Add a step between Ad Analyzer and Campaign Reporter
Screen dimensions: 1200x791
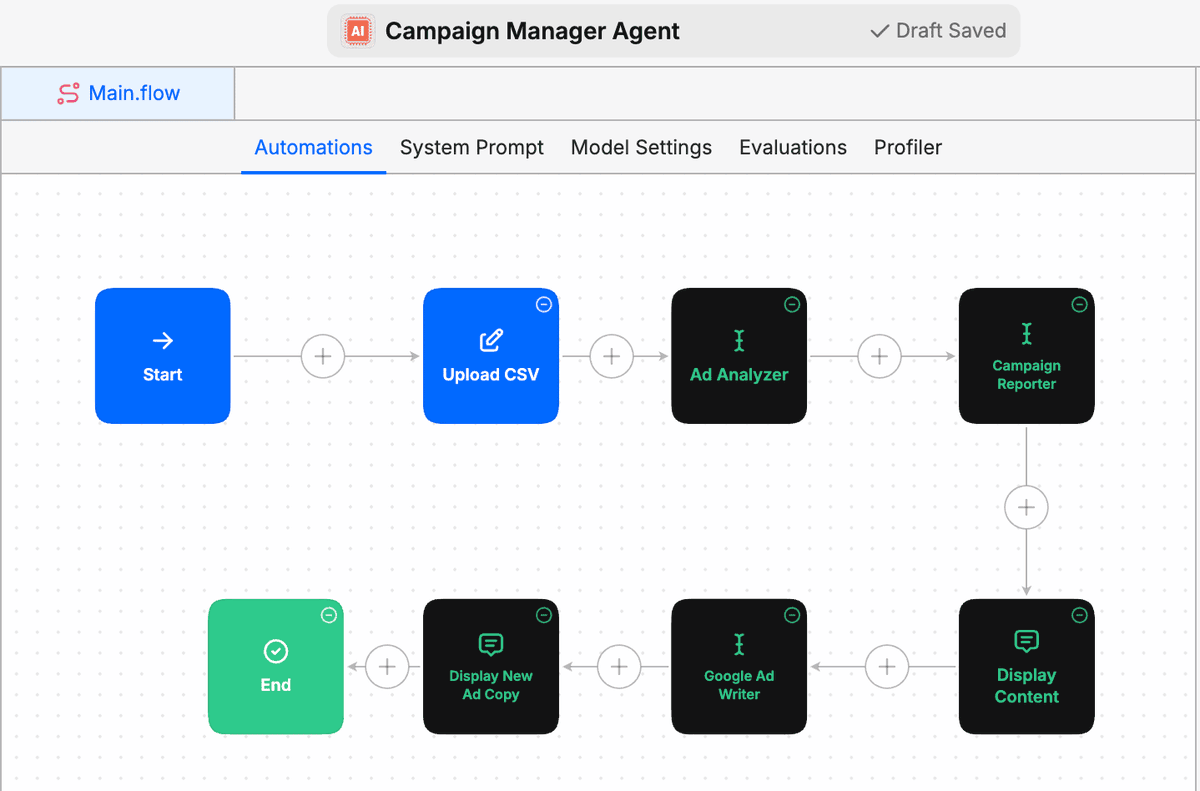pos(880,356)
